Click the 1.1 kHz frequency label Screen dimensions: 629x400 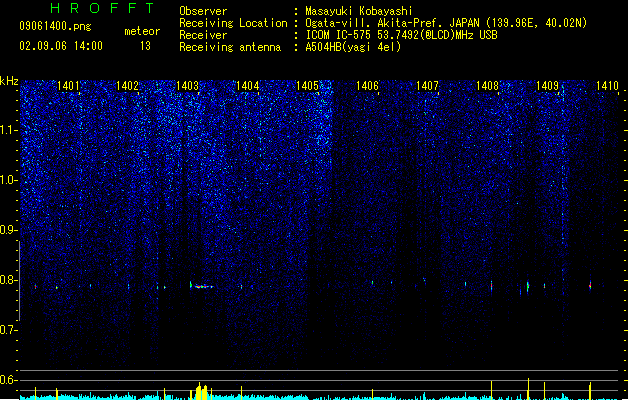pyautogui.click(x=8, y=130)
